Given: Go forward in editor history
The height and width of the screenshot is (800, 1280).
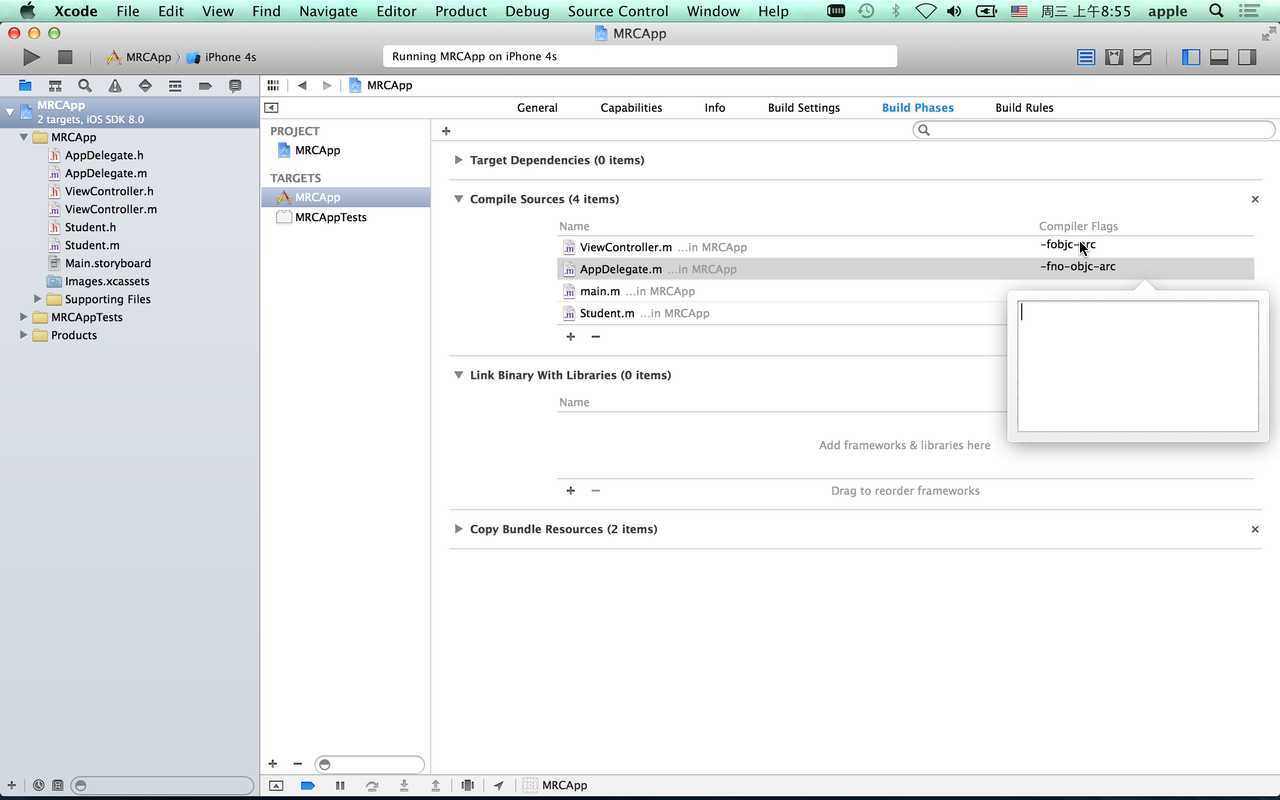Looking at the screenshot, I should pyautogui.click(x=326, y=85).
